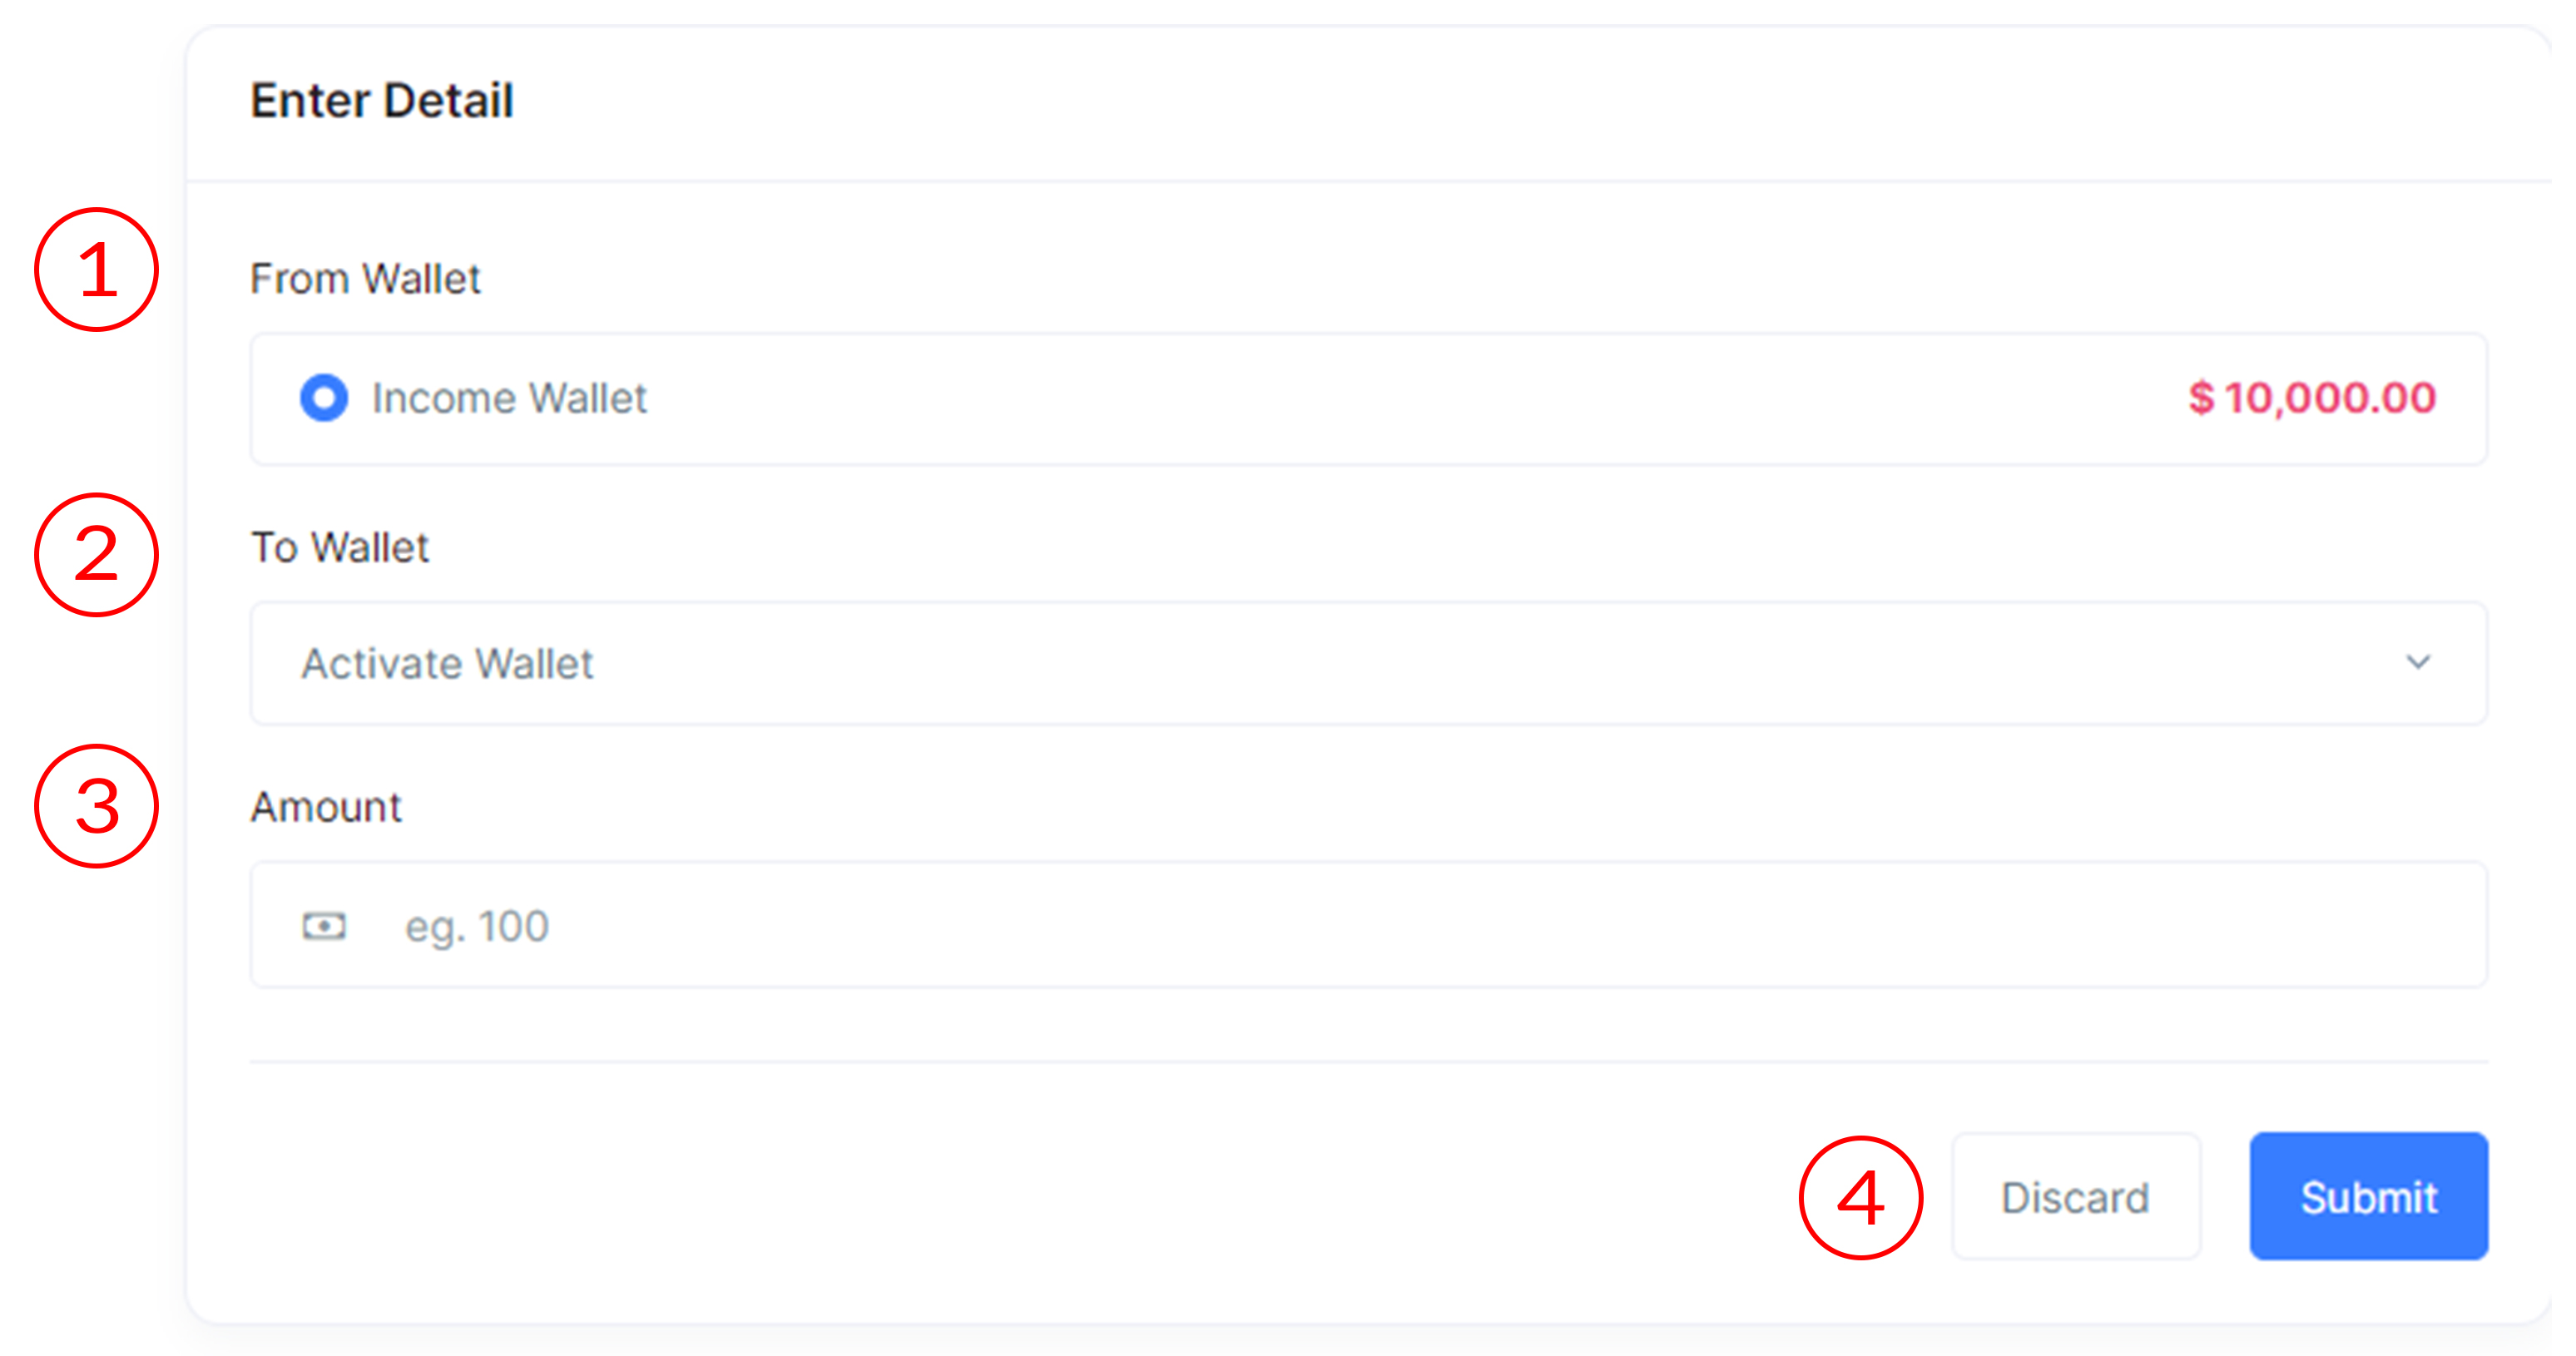Screen dimensions: 2576x1356
Task: Click the To Wallet chevron arrow
Action: click(2417, 662)
